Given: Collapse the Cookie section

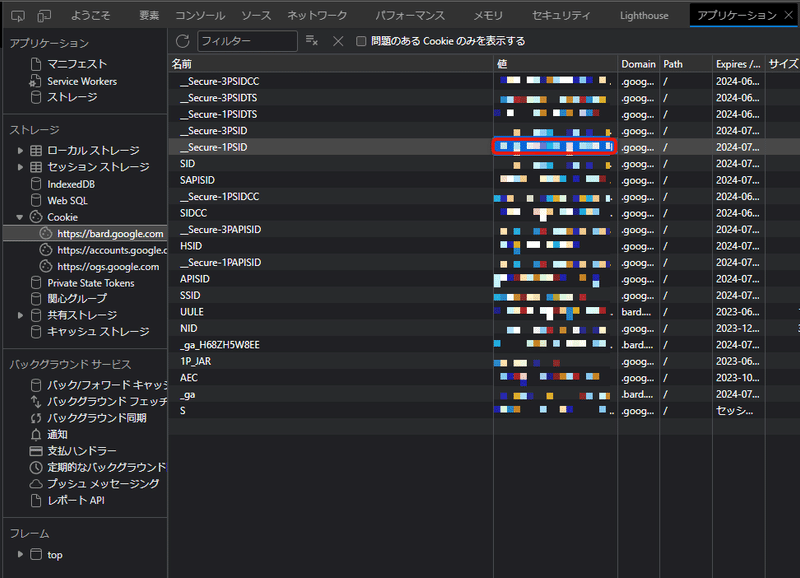Looking at the screenshot, I should point(19,216).
